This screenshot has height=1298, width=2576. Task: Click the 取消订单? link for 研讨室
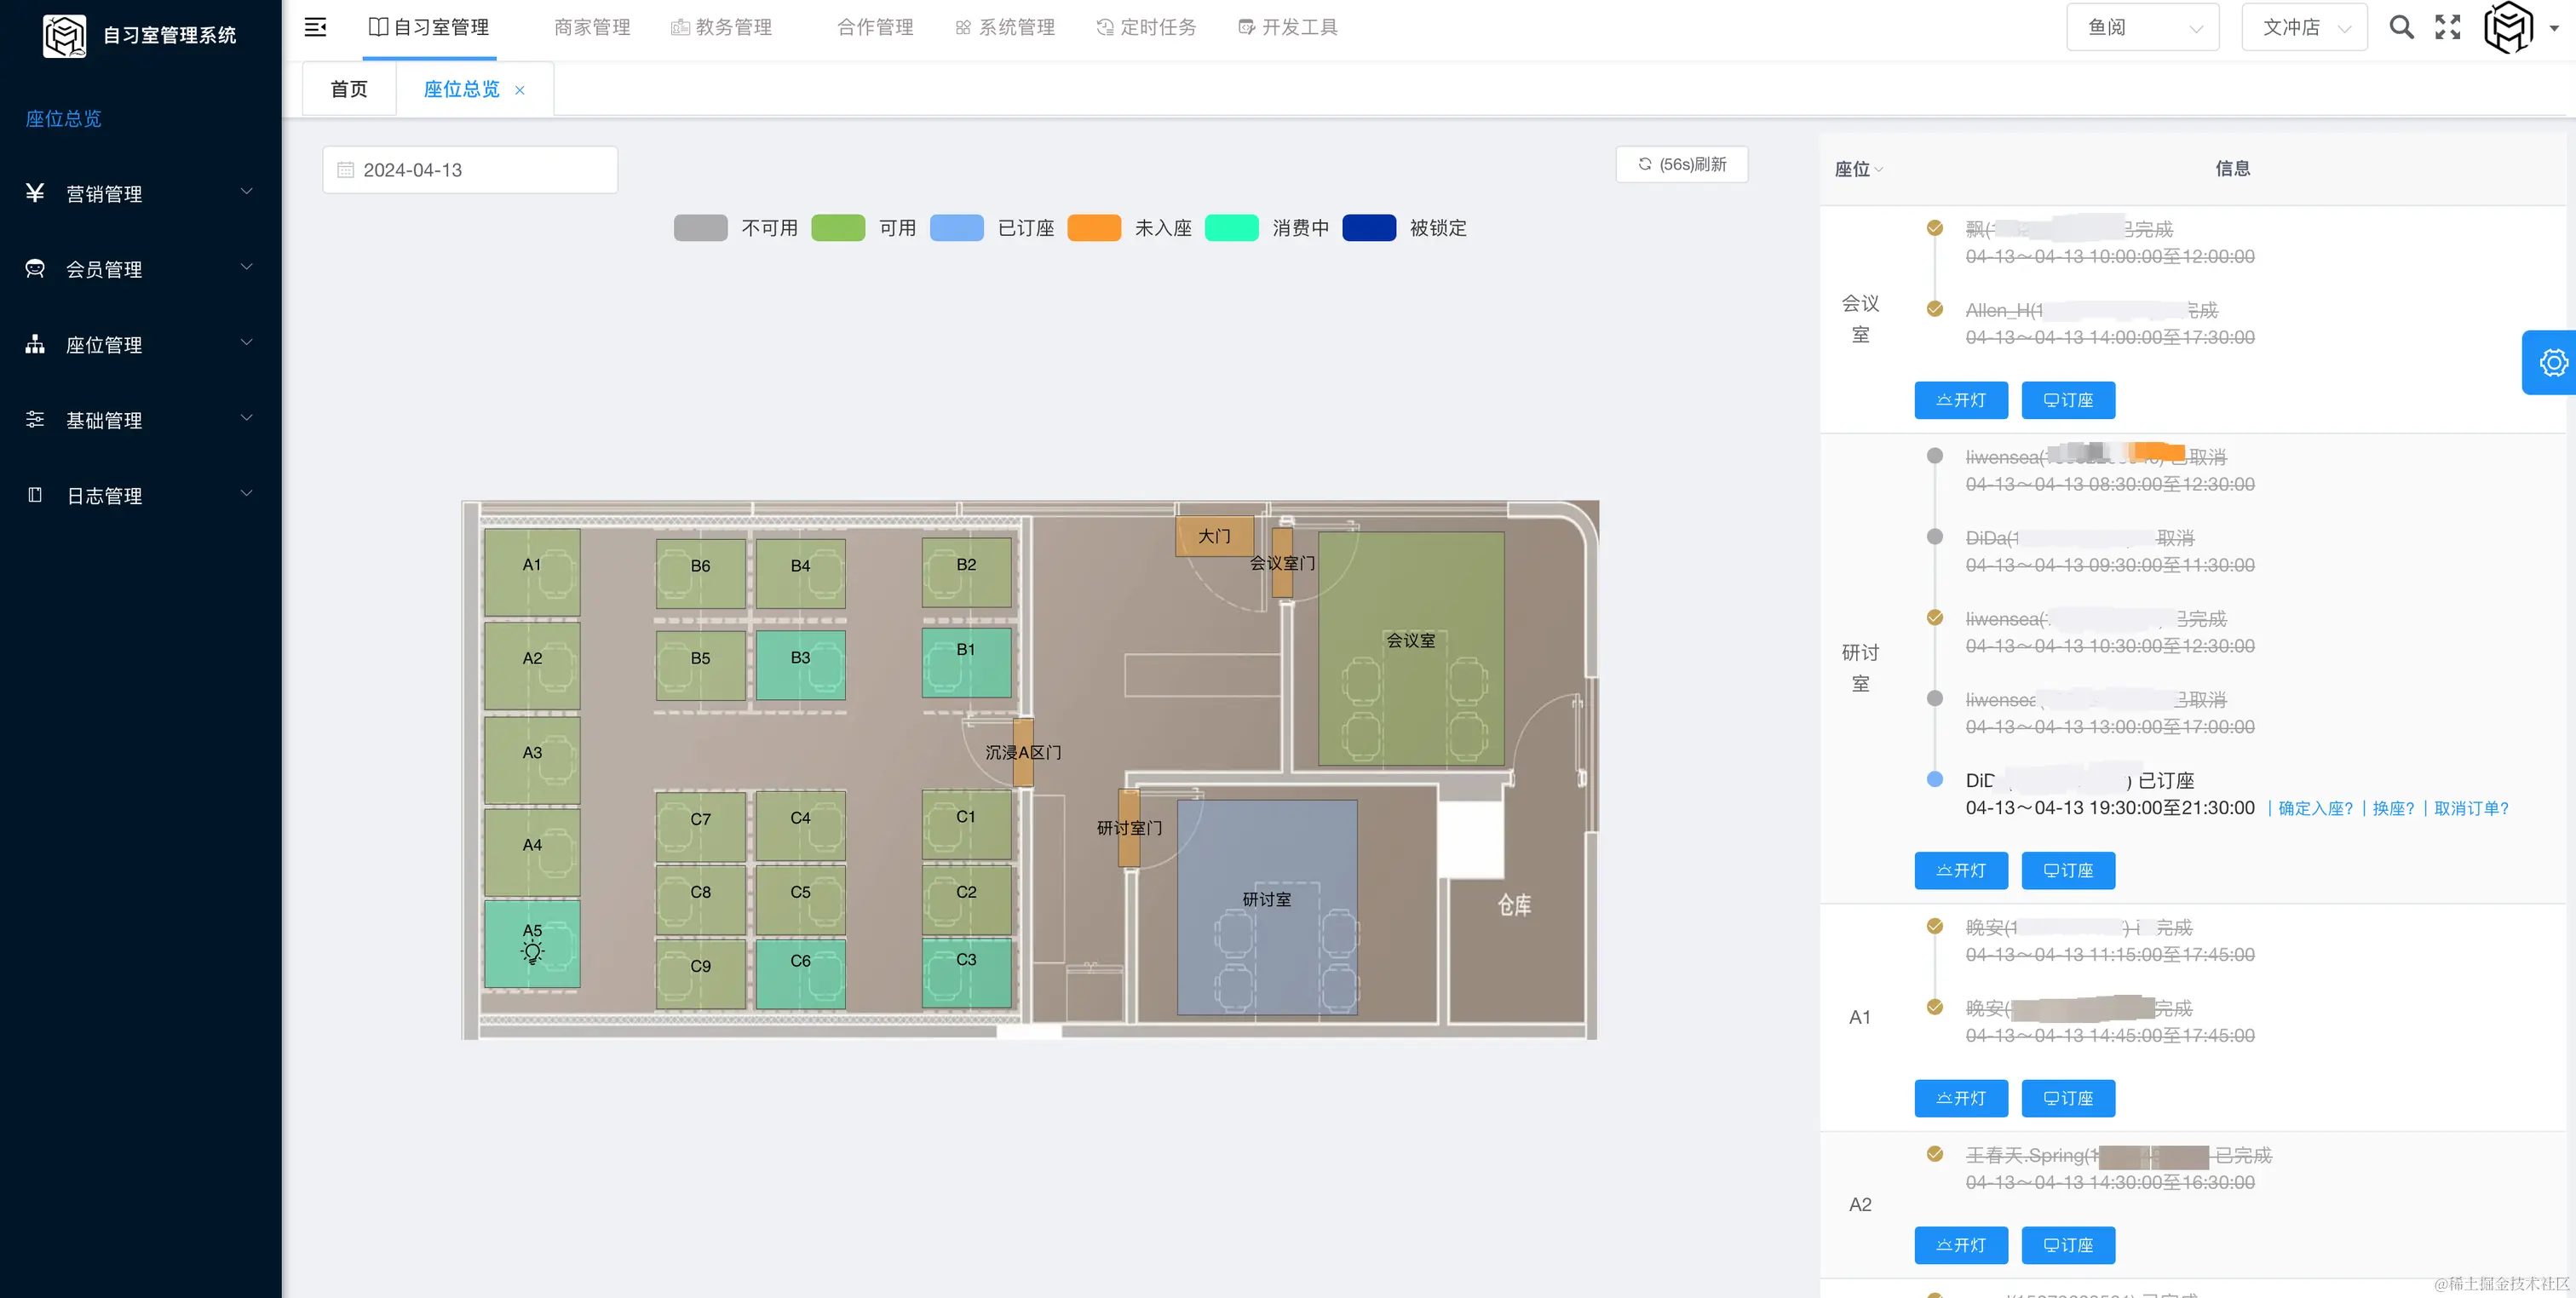[2470, 808]
